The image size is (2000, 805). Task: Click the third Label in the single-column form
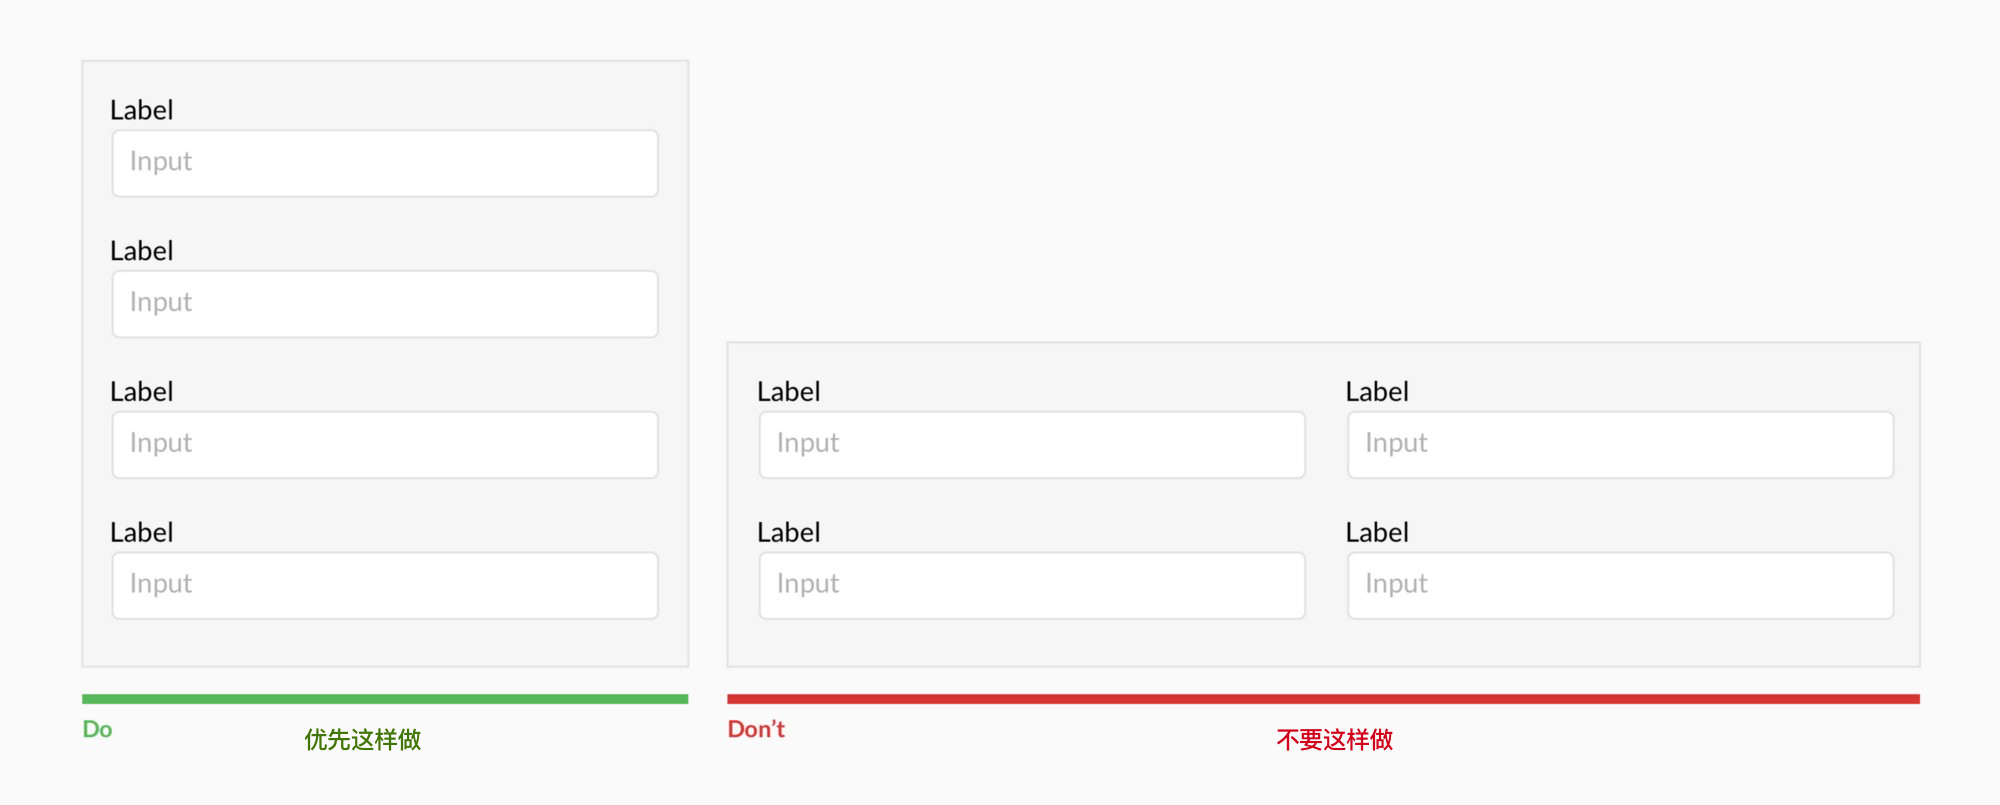pos(142,392)
